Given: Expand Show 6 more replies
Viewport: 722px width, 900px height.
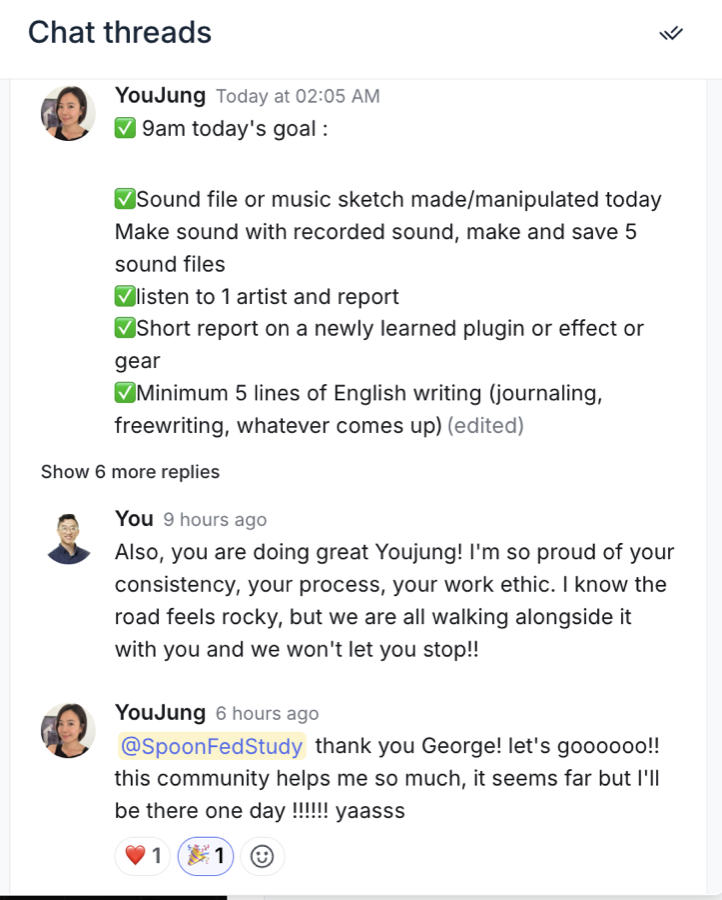Looking at the screenshot, I should 130,472.
